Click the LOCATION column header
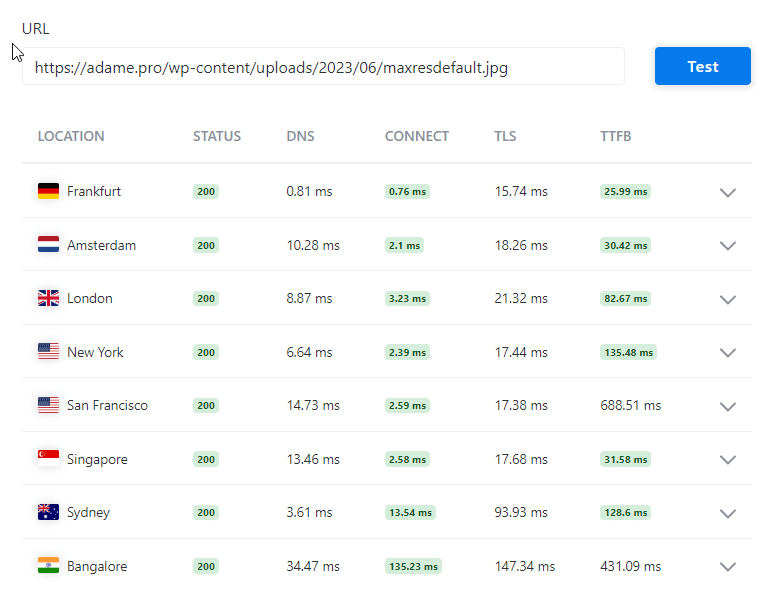This screenshot has height=608, width=771. tap(71, 136)
